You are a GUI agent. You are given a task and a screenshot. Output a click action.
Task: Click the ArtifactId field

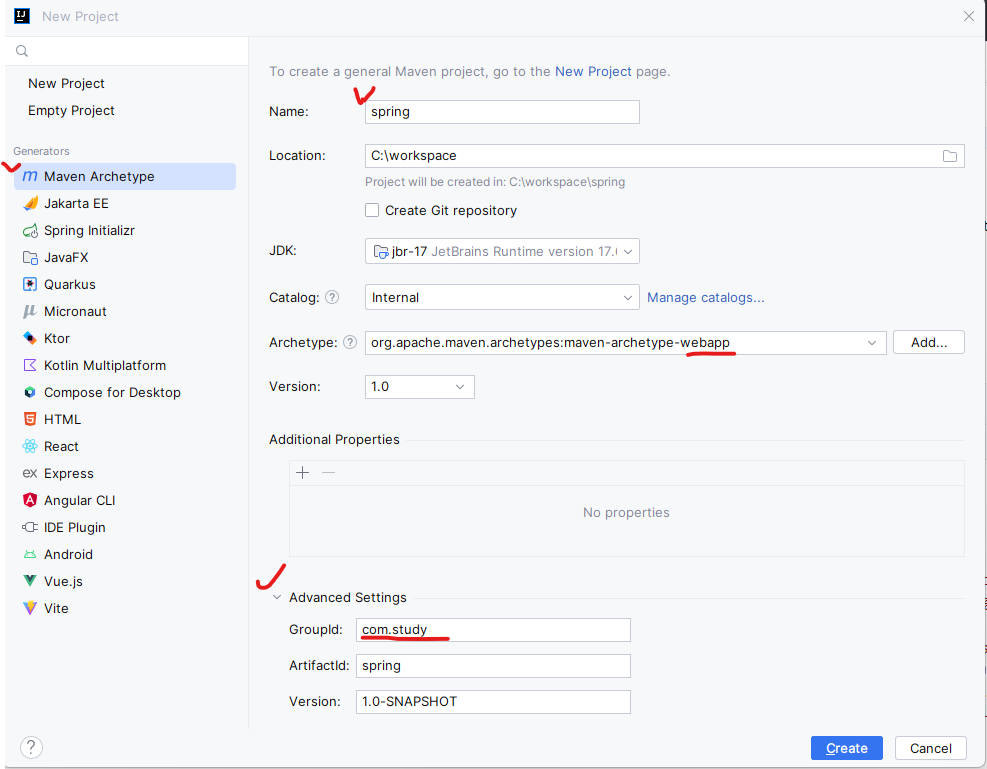click(x=493, y=666)
